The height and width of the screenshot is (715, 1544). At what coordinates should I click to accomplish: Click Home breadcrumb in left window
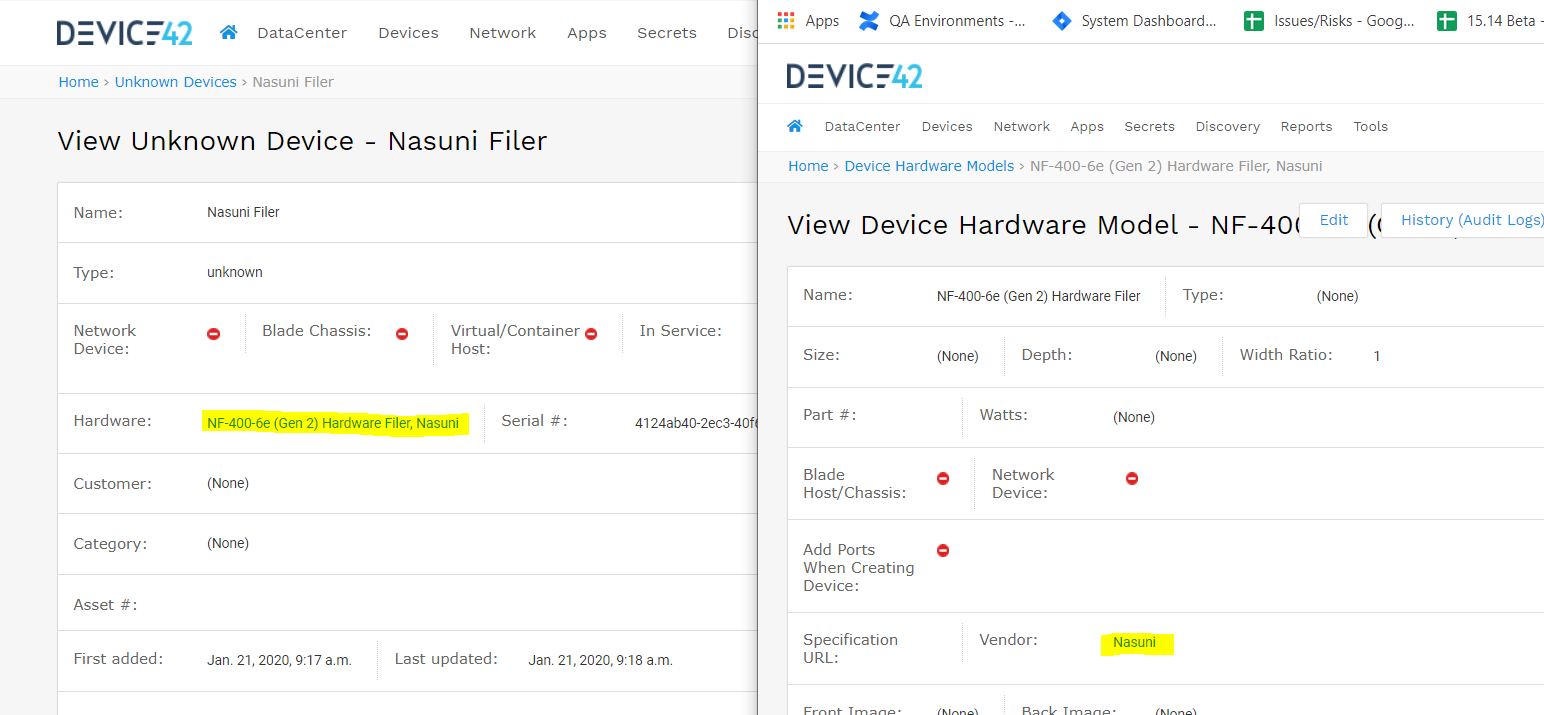coord(79,82)
